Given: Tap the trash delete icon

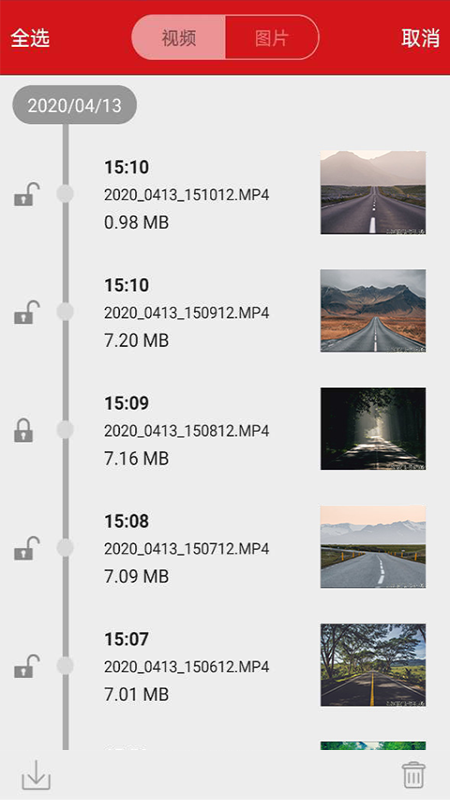Looking at the screenshot, I should click(x=413, y=775).
